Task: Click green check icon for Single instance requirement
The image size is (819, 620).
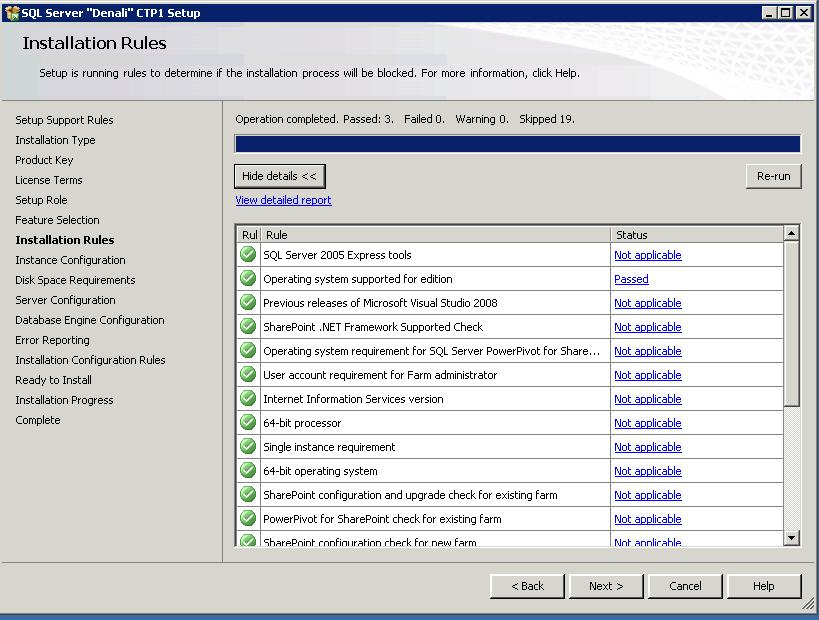Action: click(x=248, y=447)
